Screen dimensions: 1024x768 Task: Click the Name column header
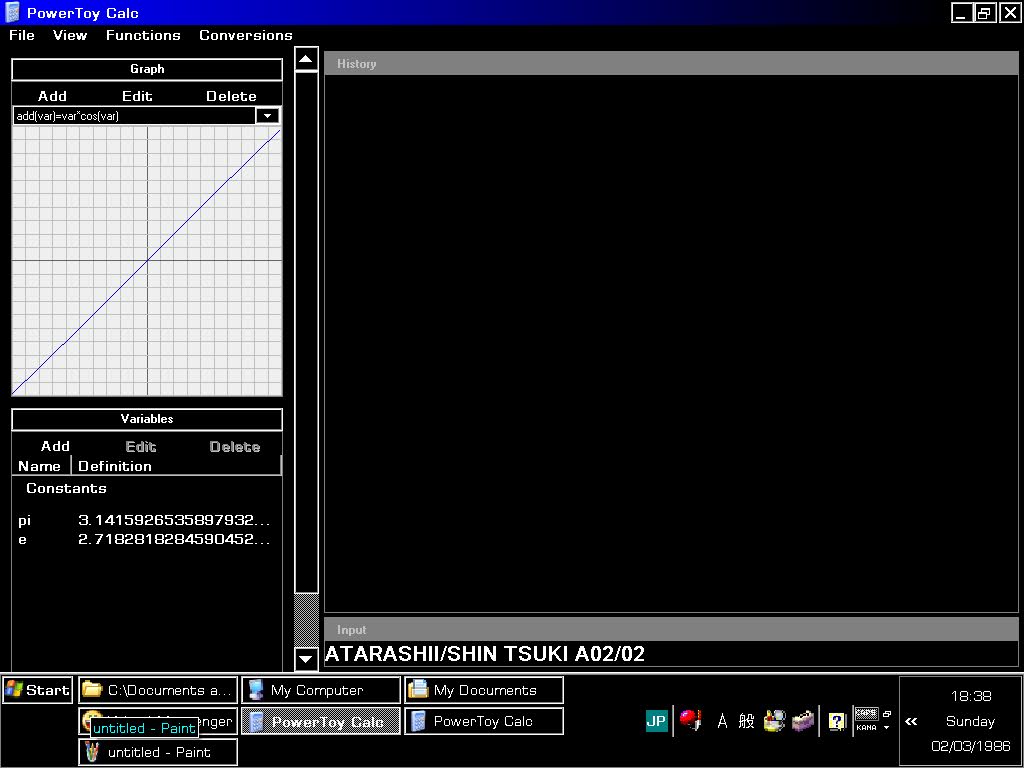tap(40, 466)
